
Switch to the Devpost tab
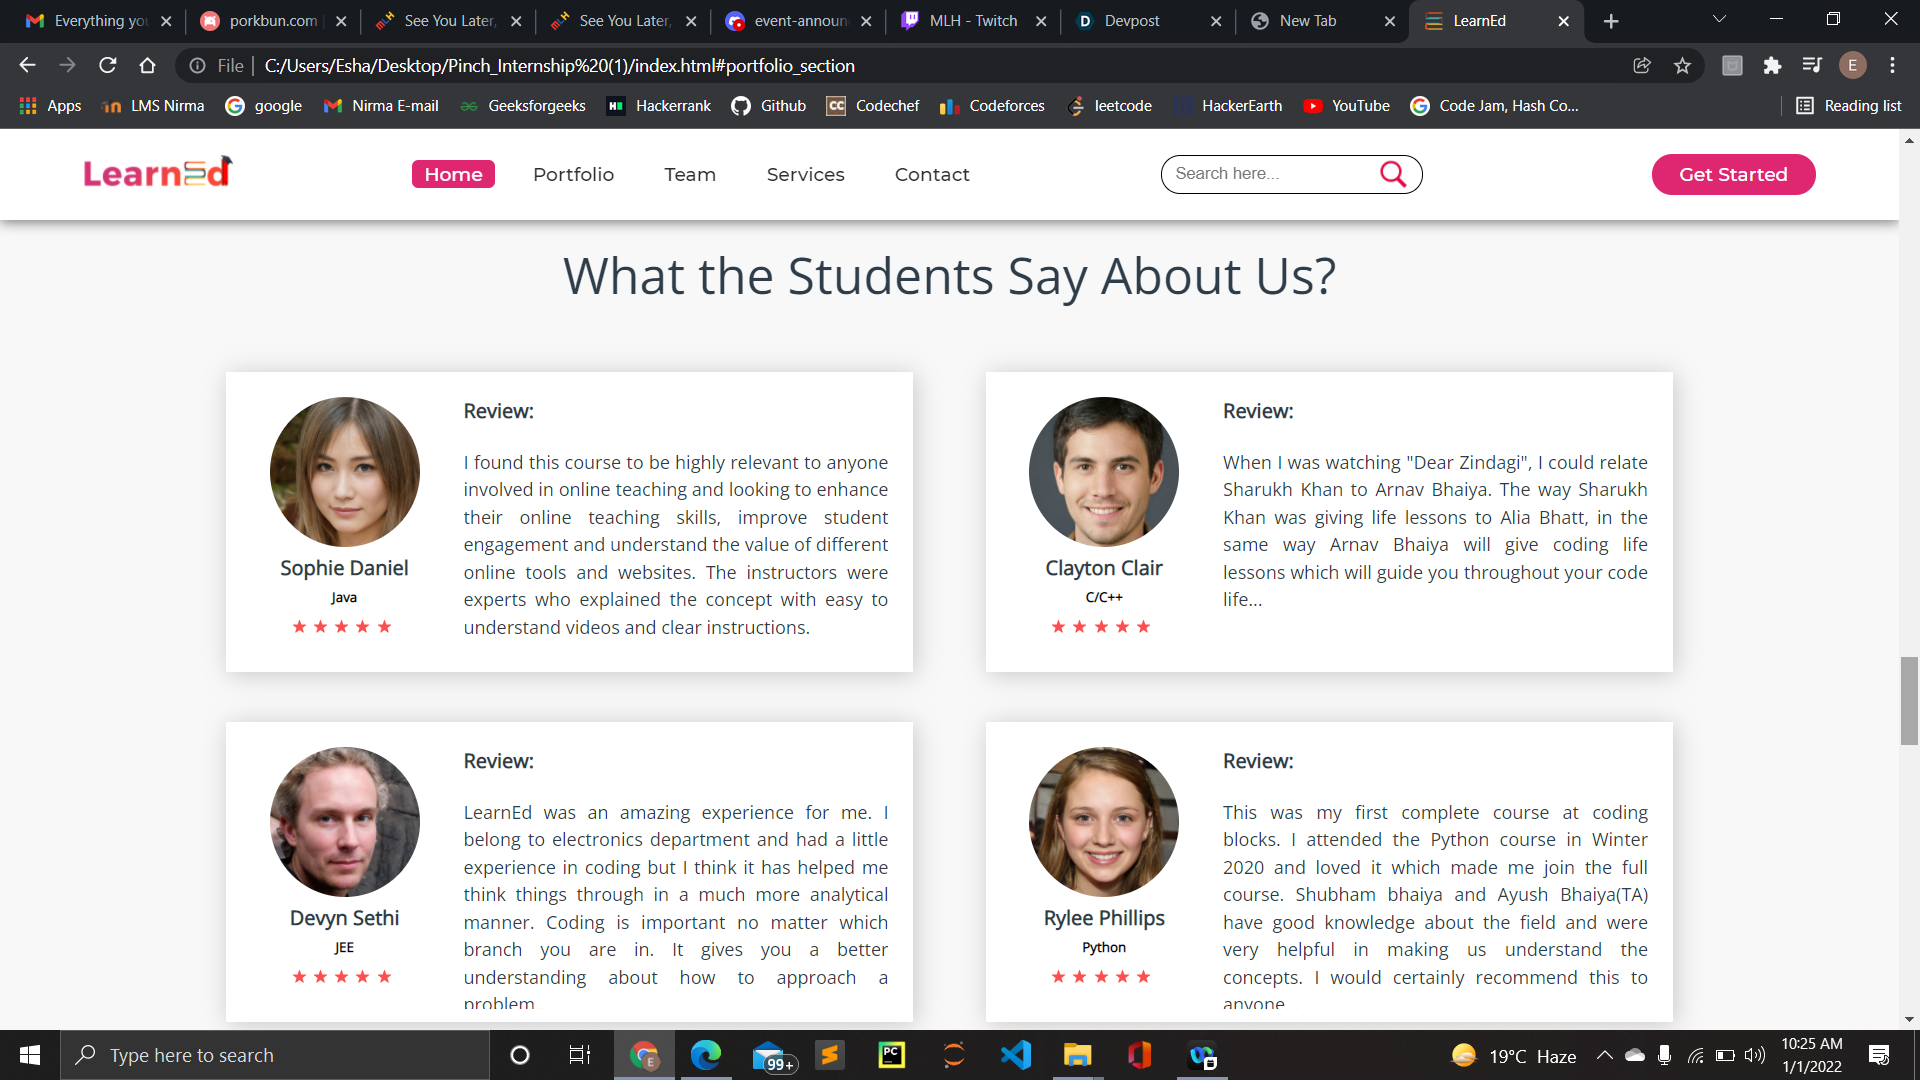[x=1132, y=21]
